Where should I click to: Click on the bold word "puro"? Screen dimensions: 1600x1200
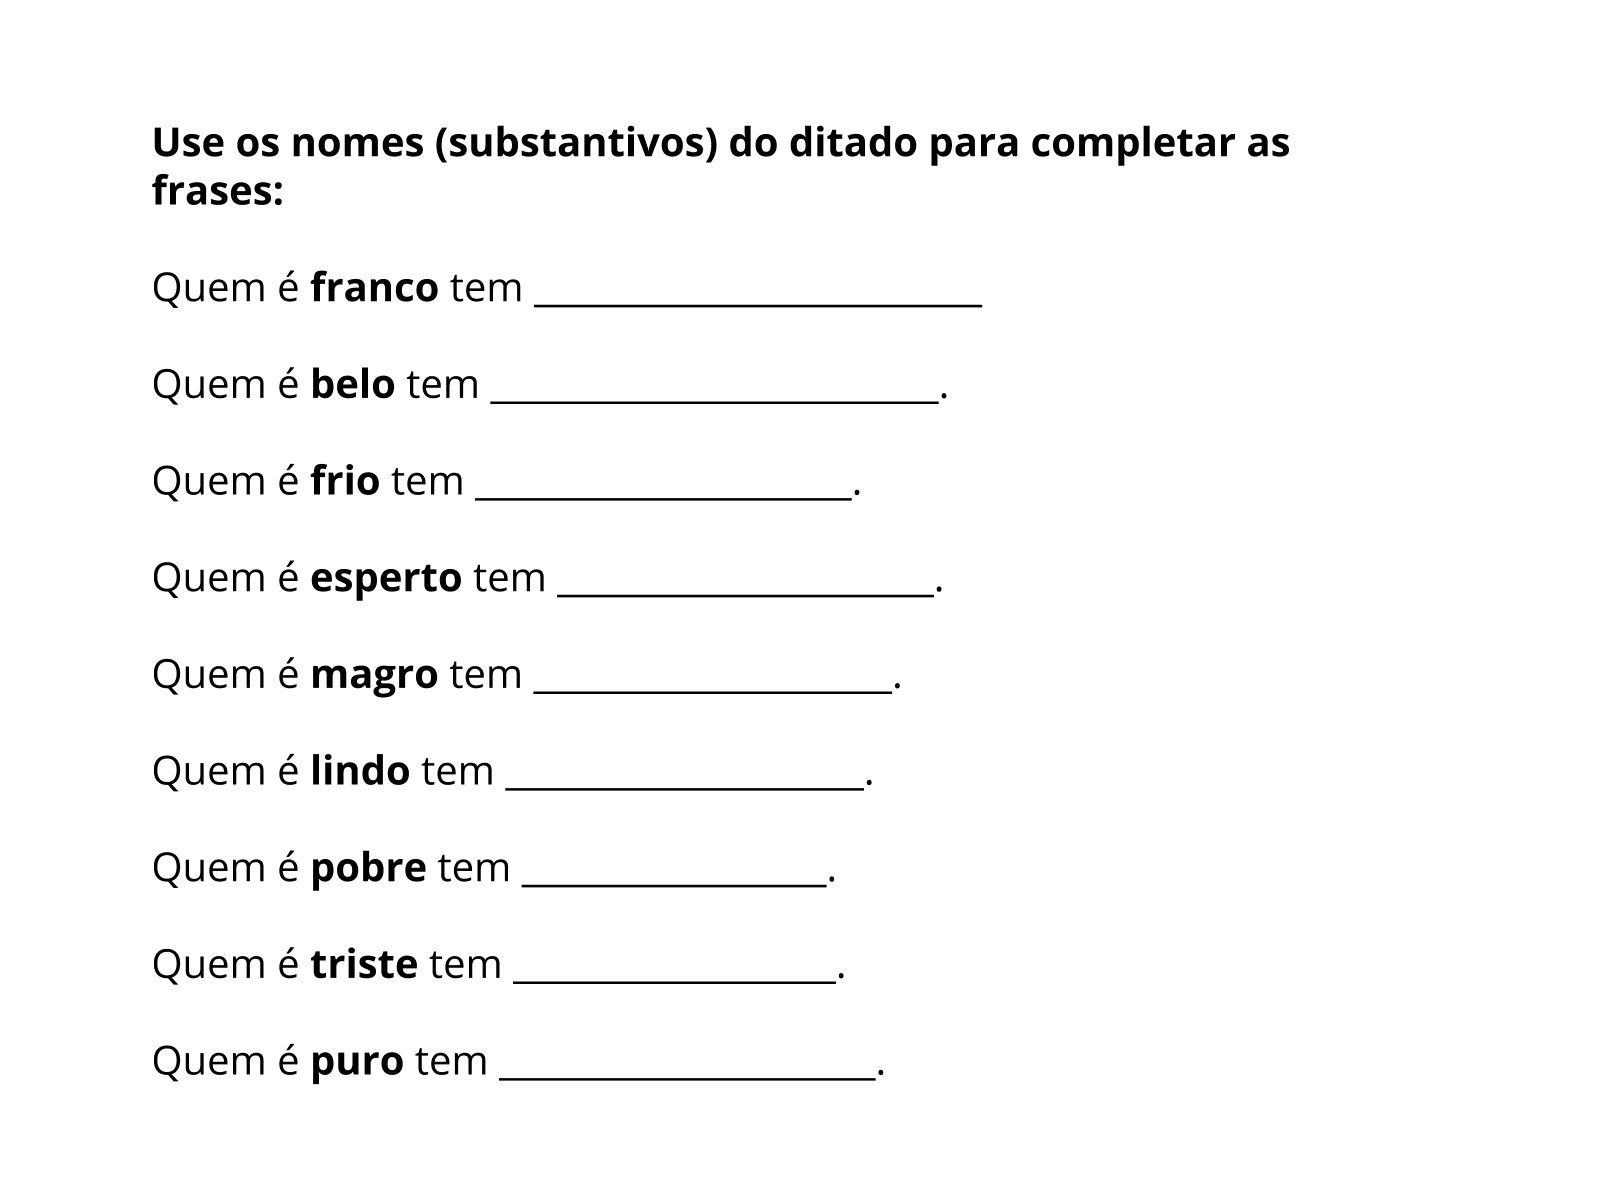[x=357, y=1061]
